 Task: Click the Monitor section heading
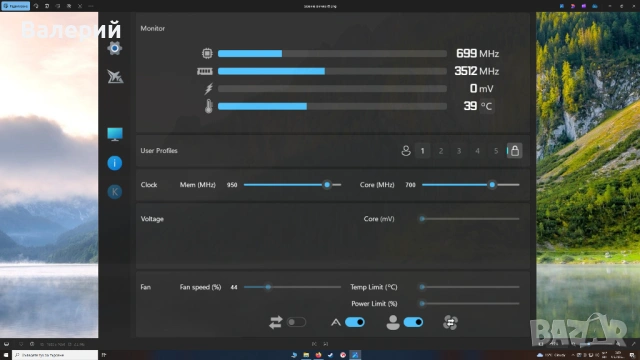click(x=153, y=29)
